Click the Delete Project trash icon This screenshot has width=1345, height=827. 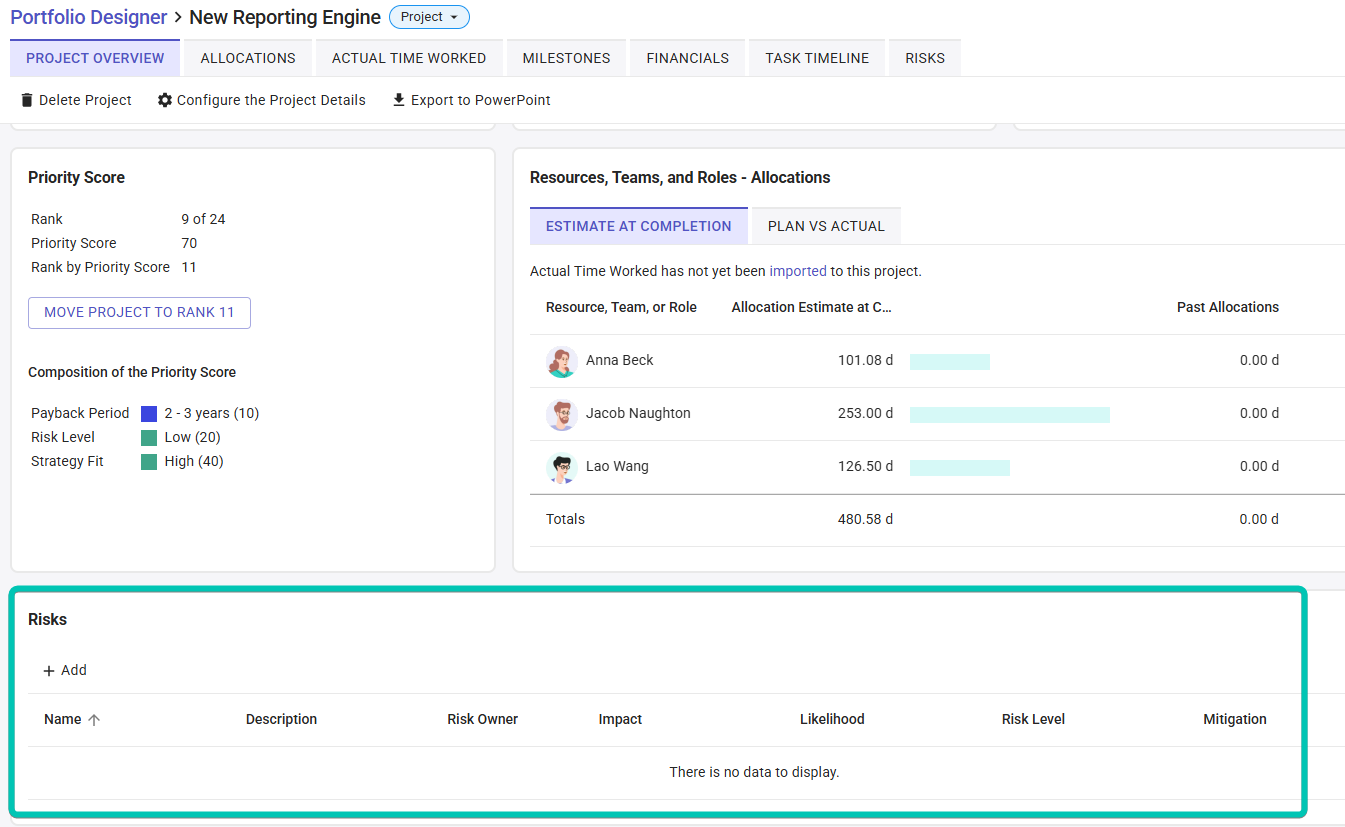point(27,100)
